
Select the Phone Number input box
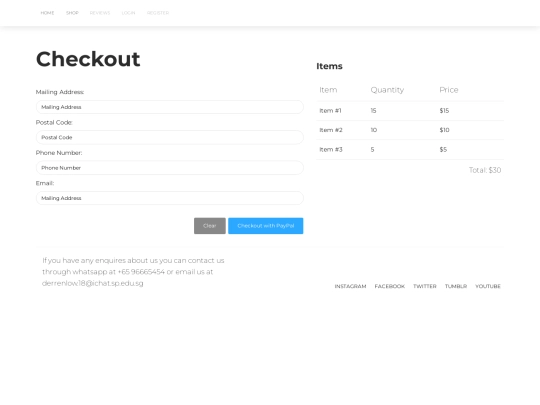pos(169,168)
